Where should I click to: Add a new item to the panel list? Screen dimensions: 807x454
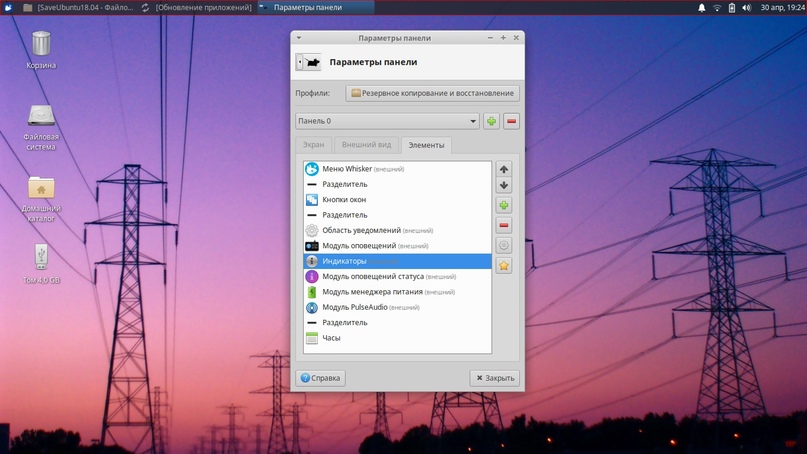(x=504, y=206)
